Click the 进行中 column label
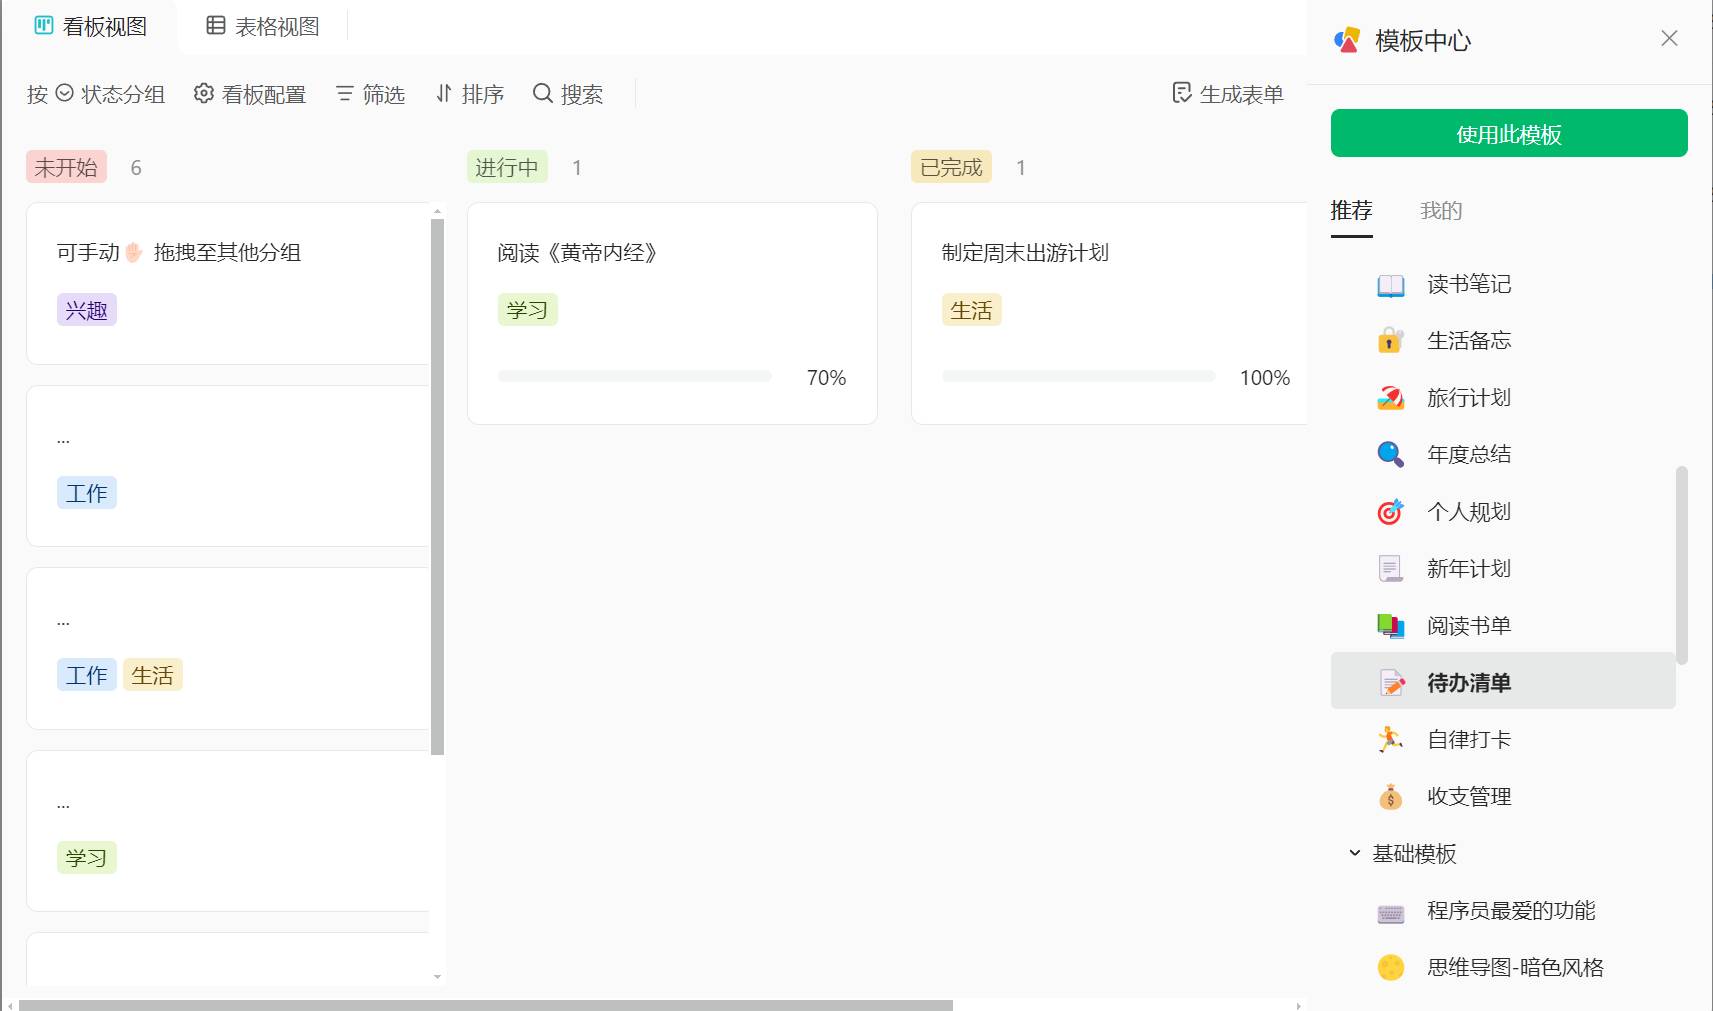The image size is (1713, 1011). tap(507, 167)
